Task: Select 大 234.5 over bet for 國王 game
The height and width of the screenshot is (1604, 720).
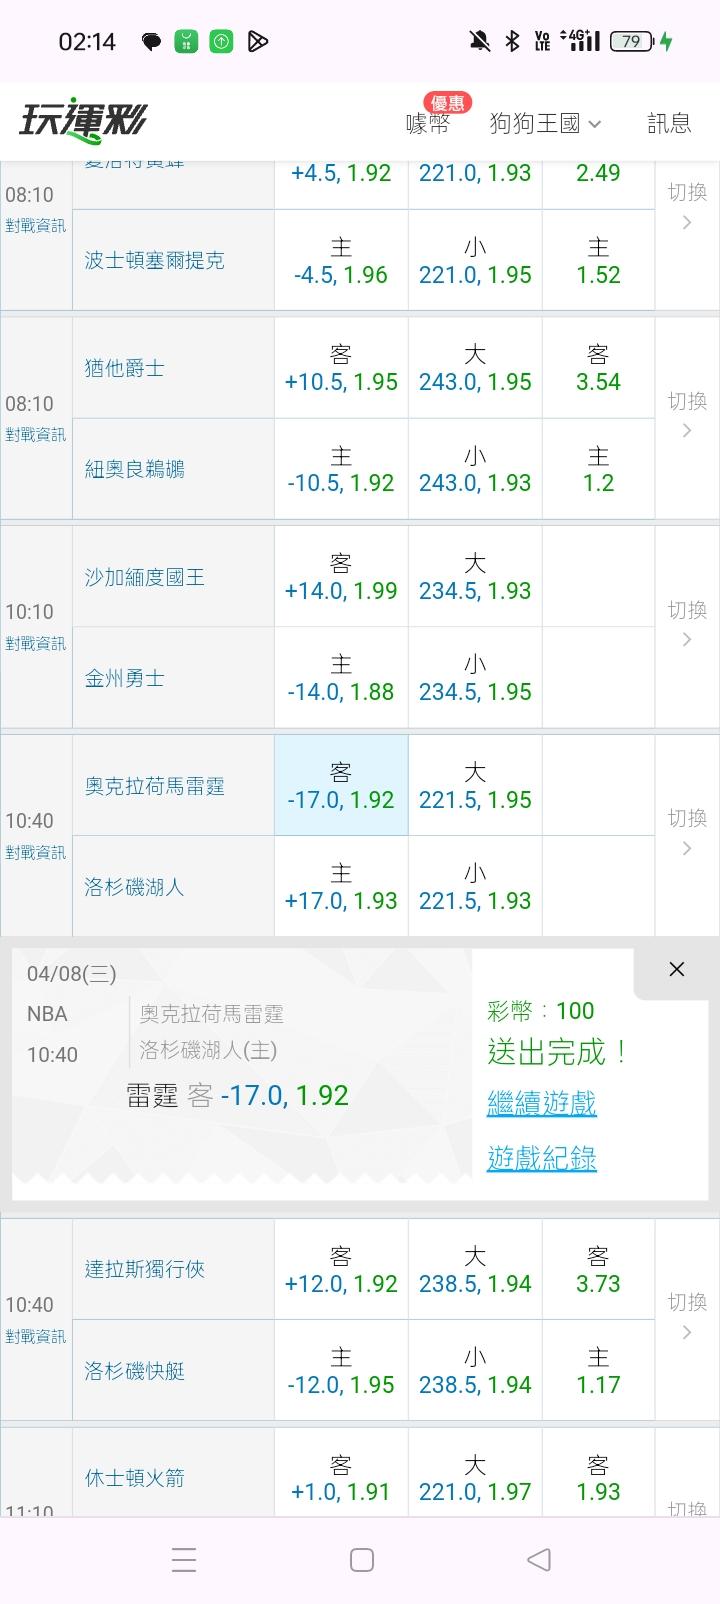Action: [x=475, y=577]
